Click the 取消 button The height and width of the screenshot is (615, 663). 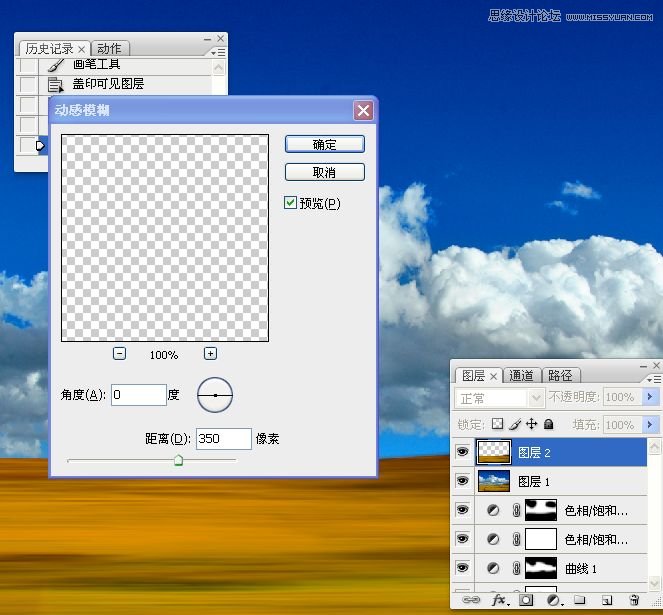(x=325, y=172)
